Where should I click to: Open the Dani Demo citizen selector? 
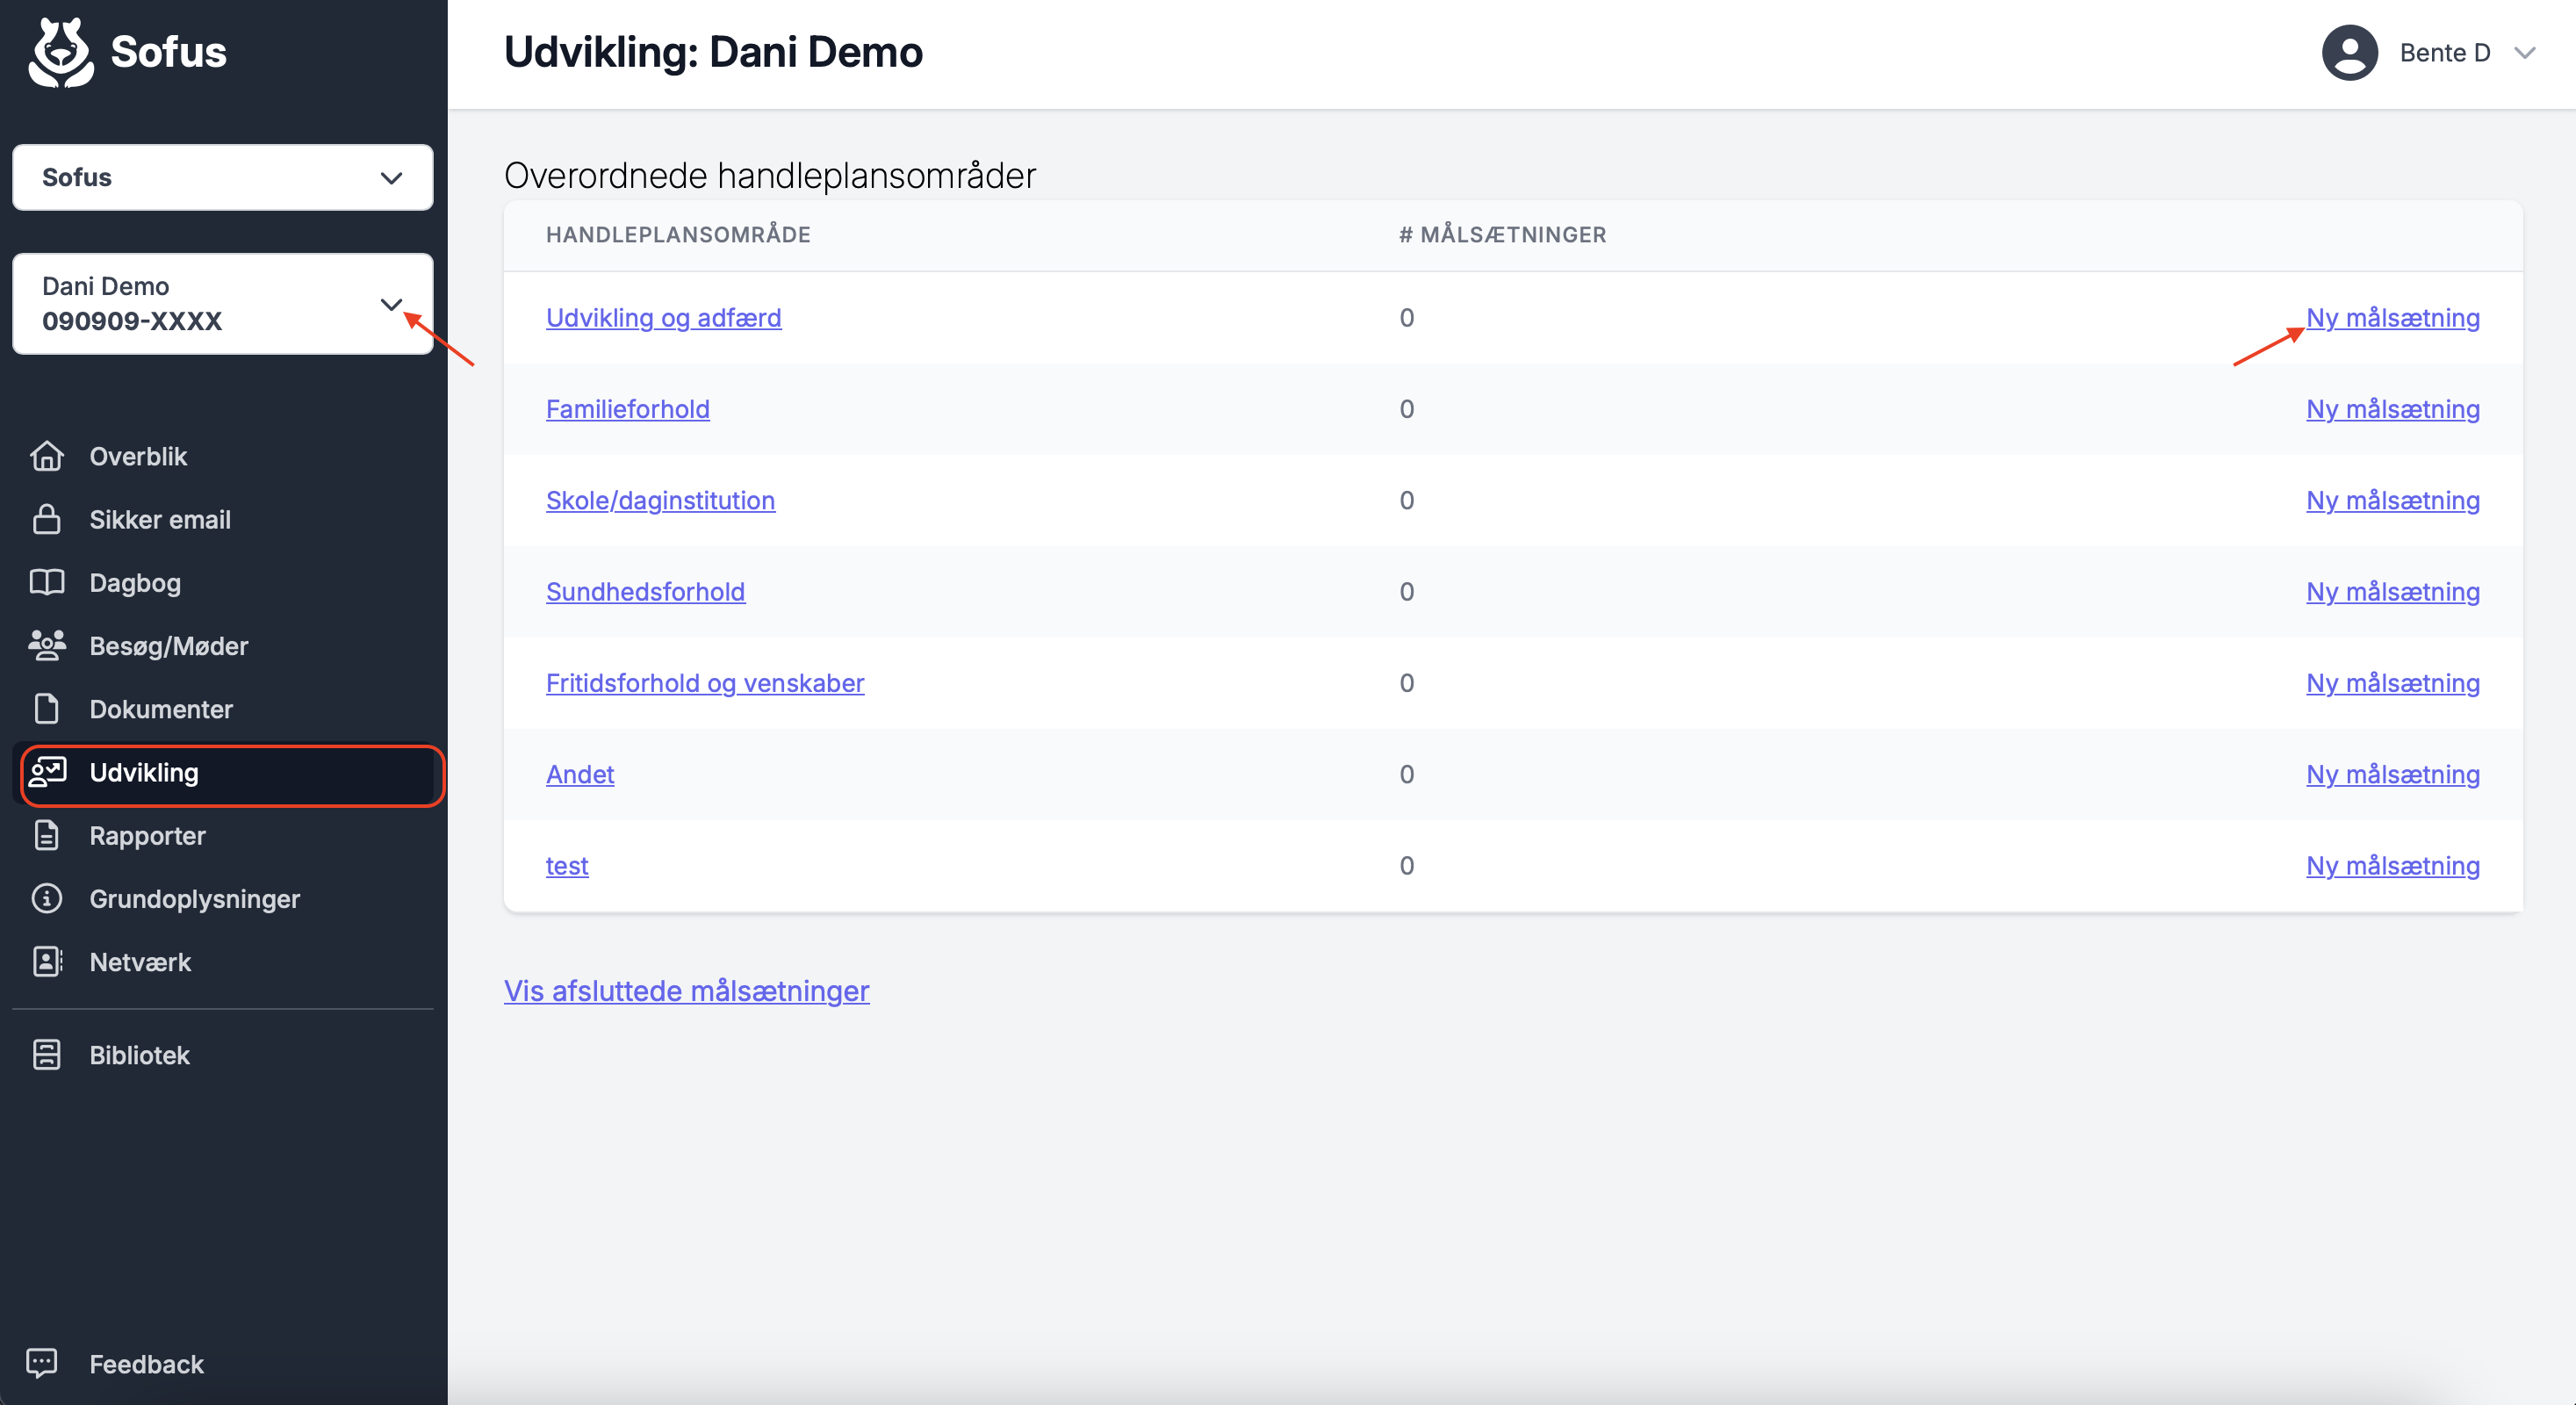tap(222, 303)
